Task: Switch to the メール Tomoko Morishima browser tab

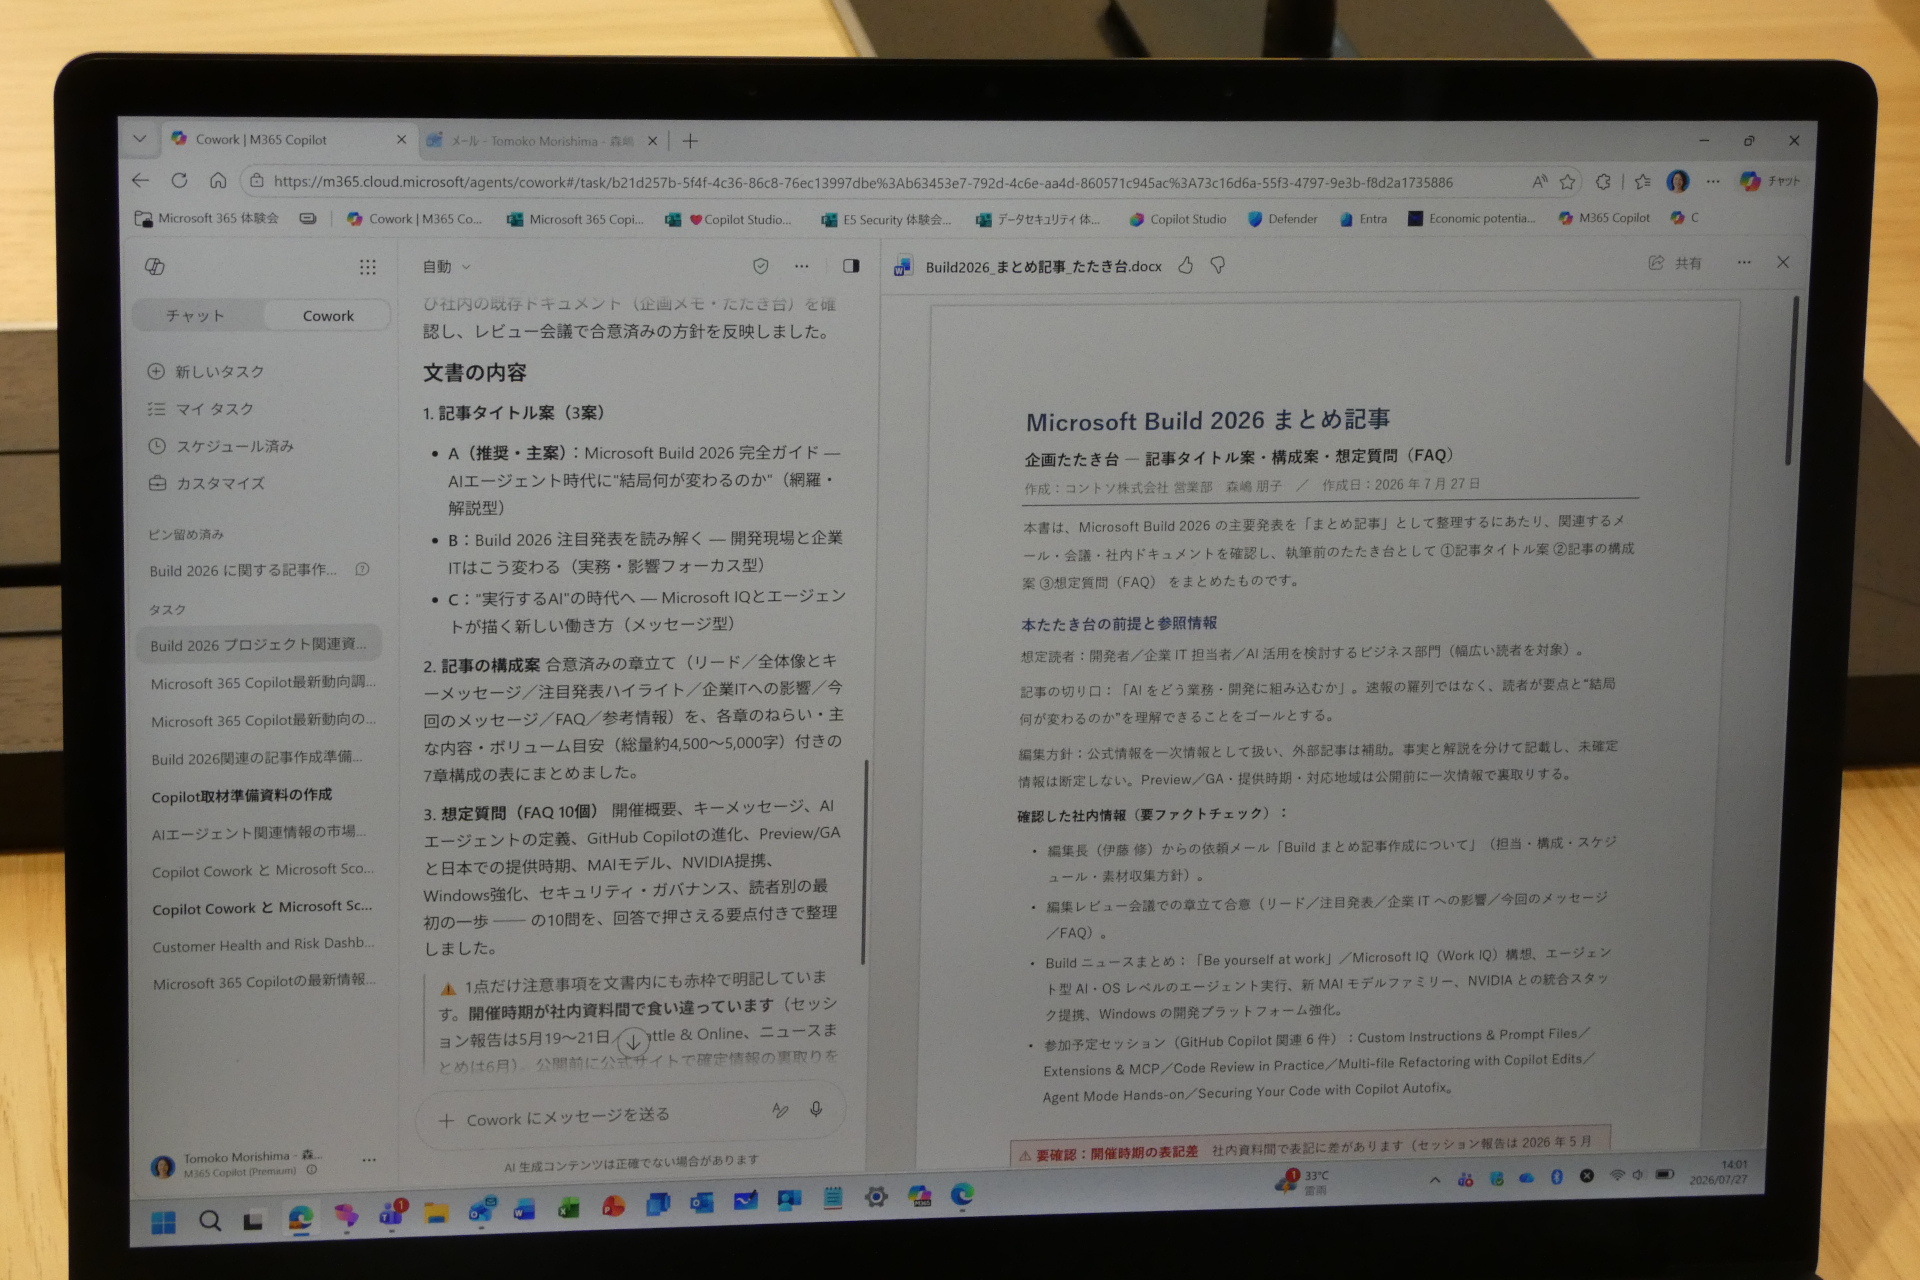Action: 541,141
